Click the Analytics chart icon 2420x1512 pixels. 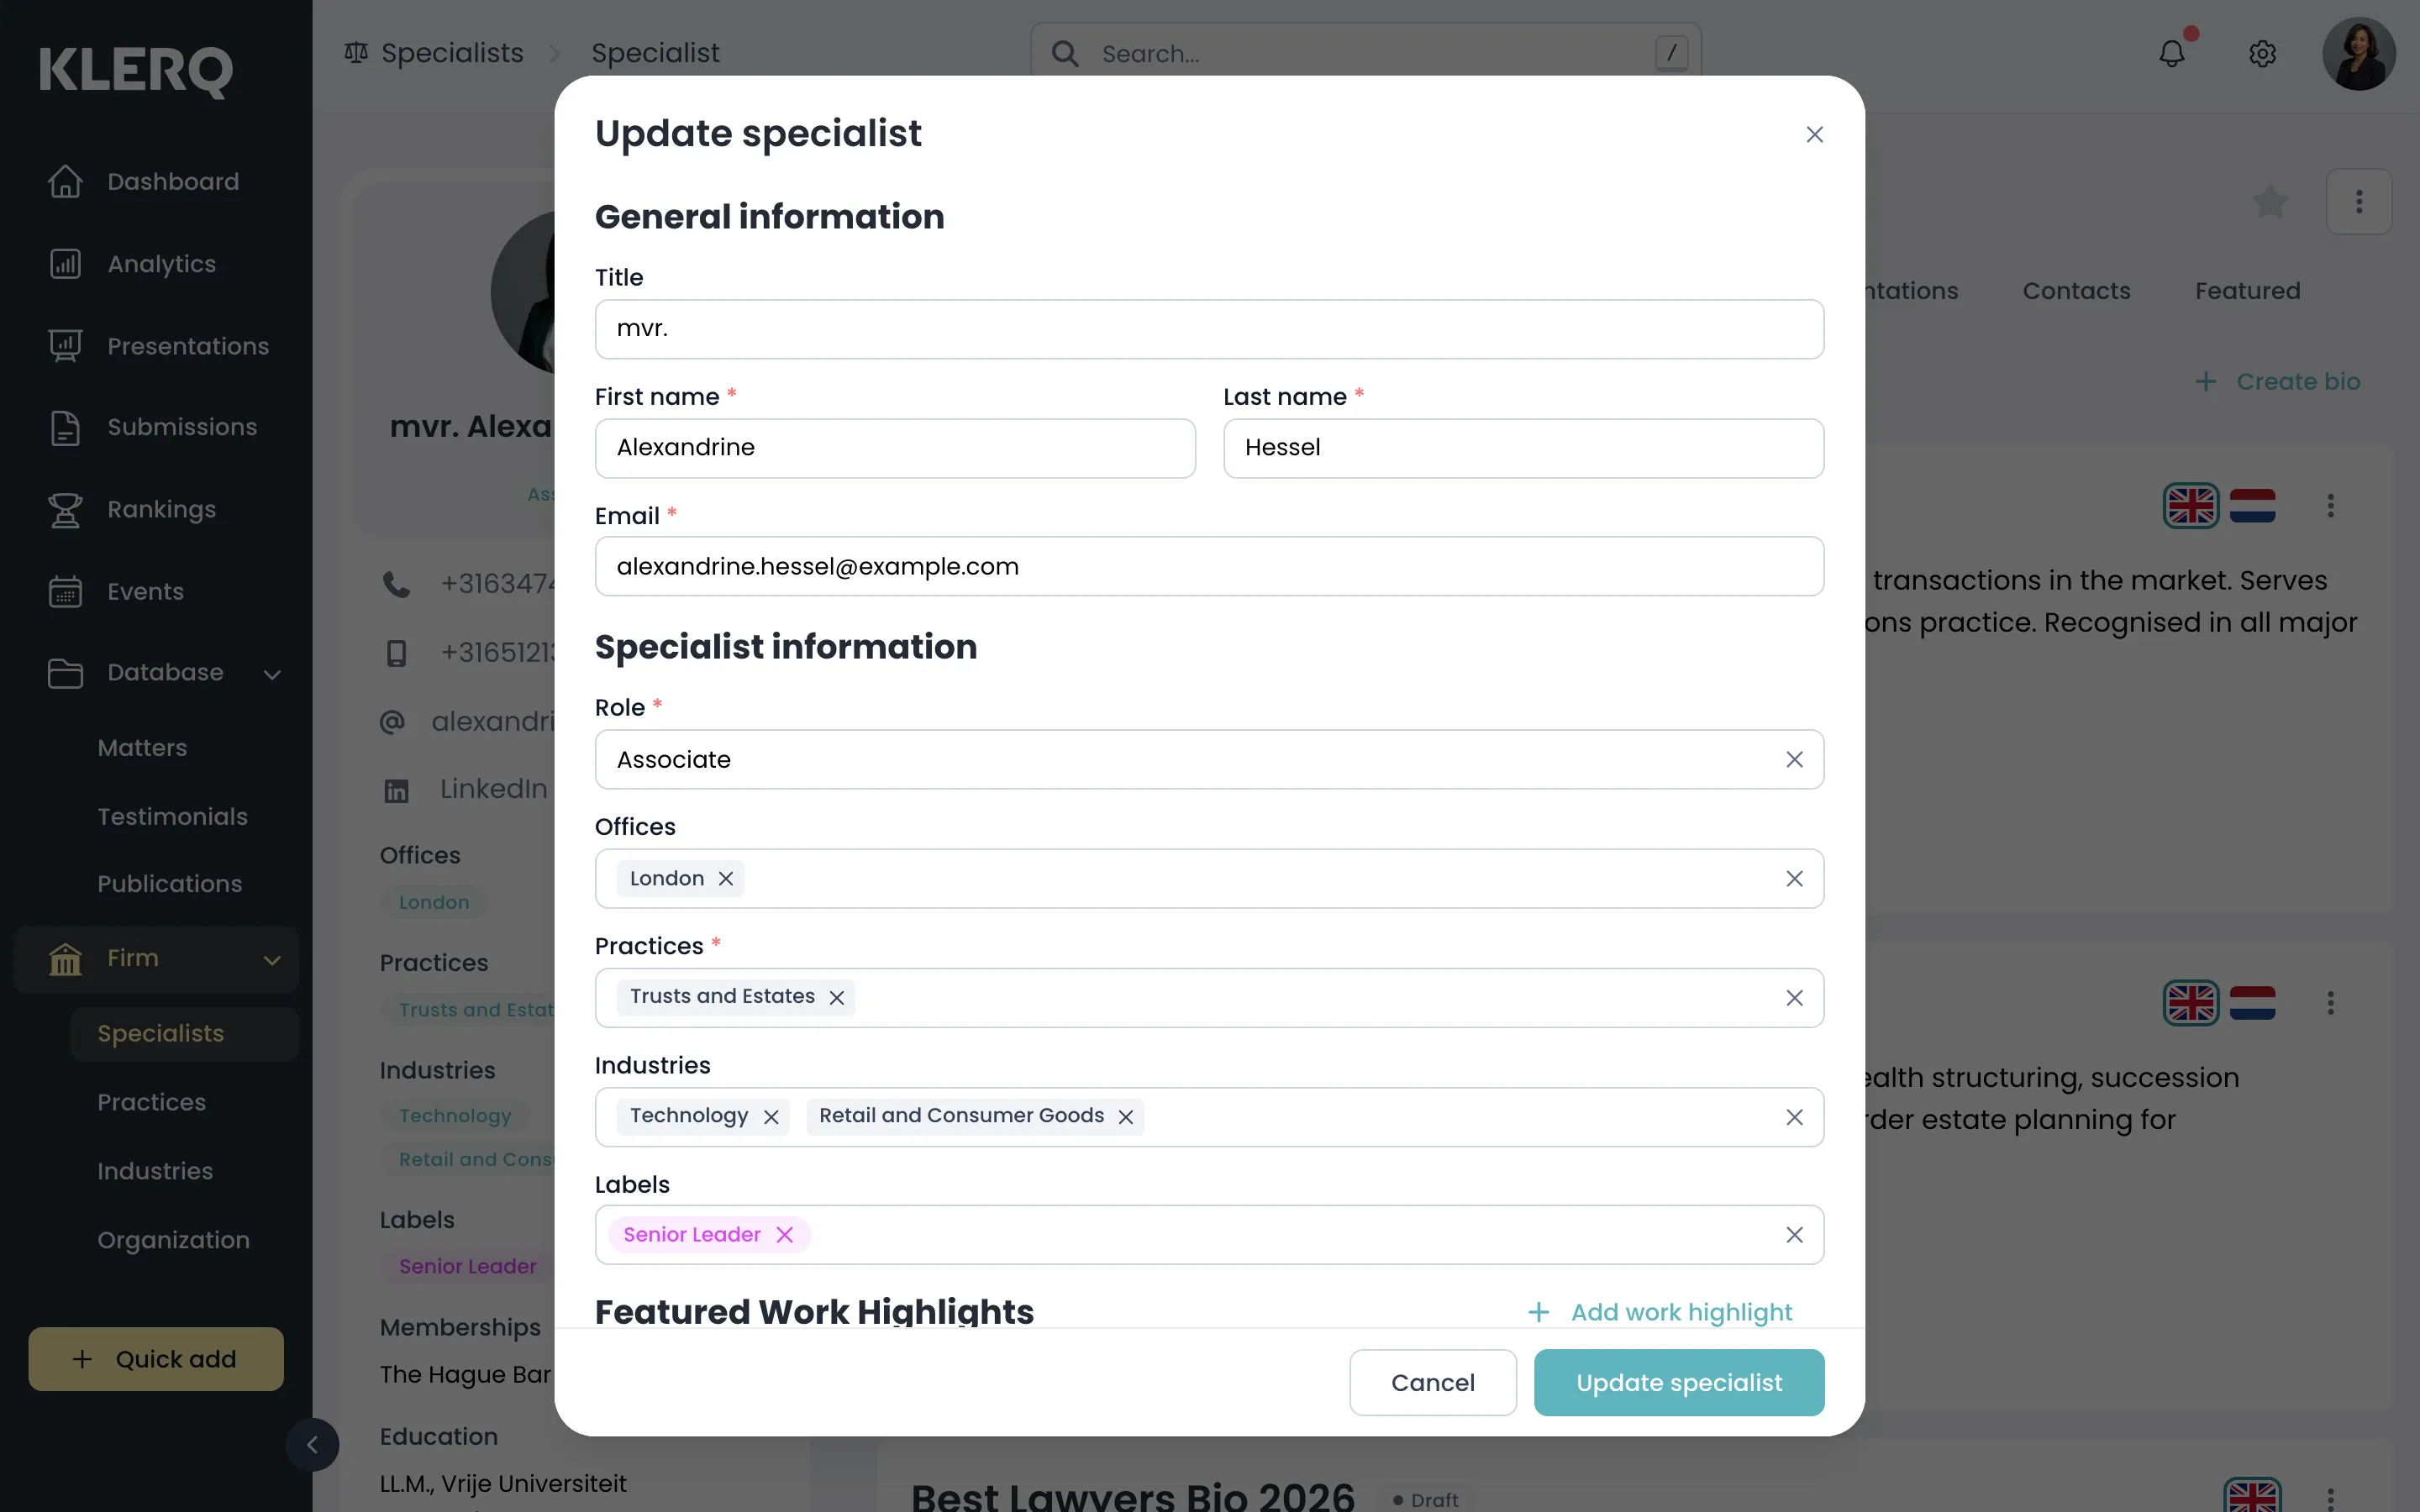click(65, 264)
